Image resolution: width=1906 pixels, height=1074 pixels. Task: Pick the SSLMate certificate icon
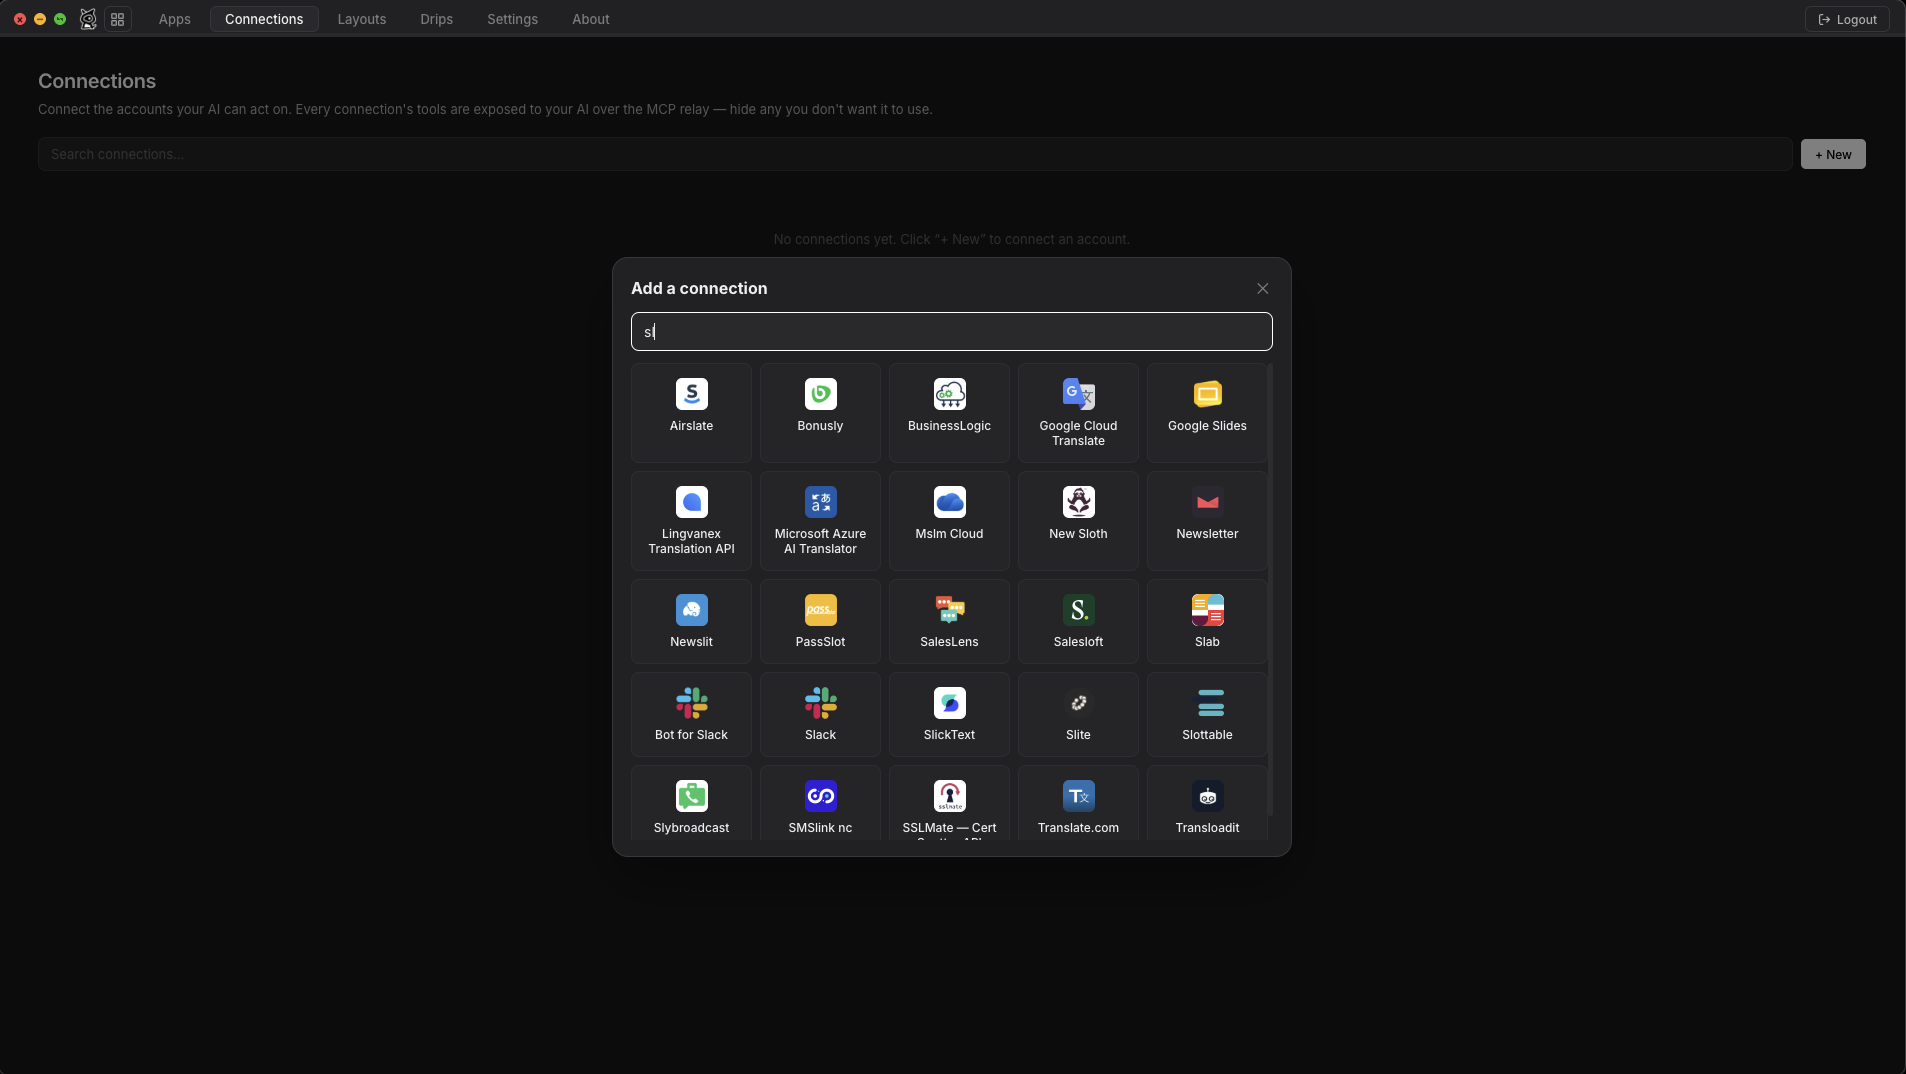click(x=949, y=796)
